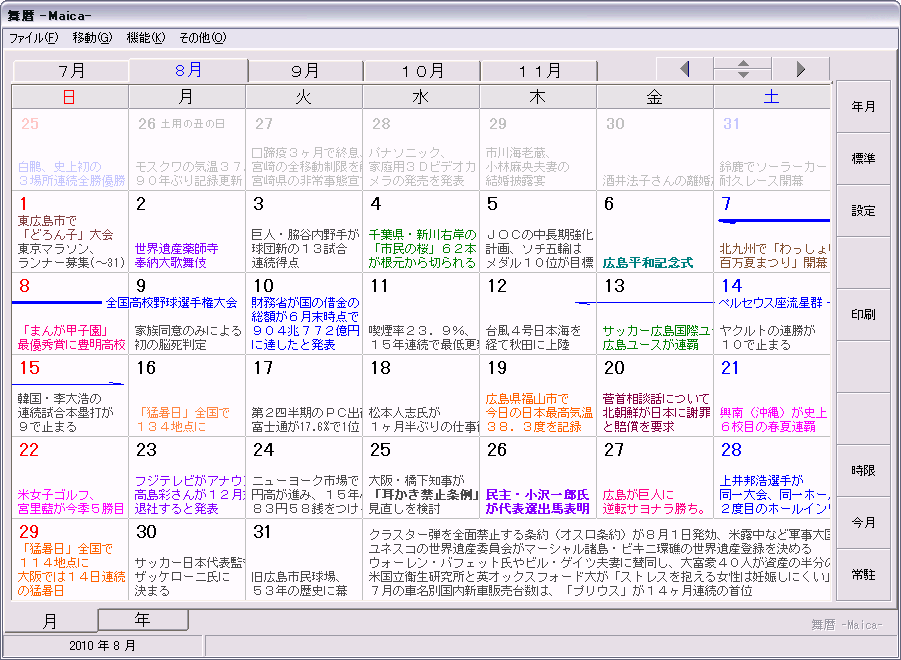The height and width of the screenshot is (660, 901).
Task: Select the 月 view tab at bottom
Action: click(x=50, y=620)
